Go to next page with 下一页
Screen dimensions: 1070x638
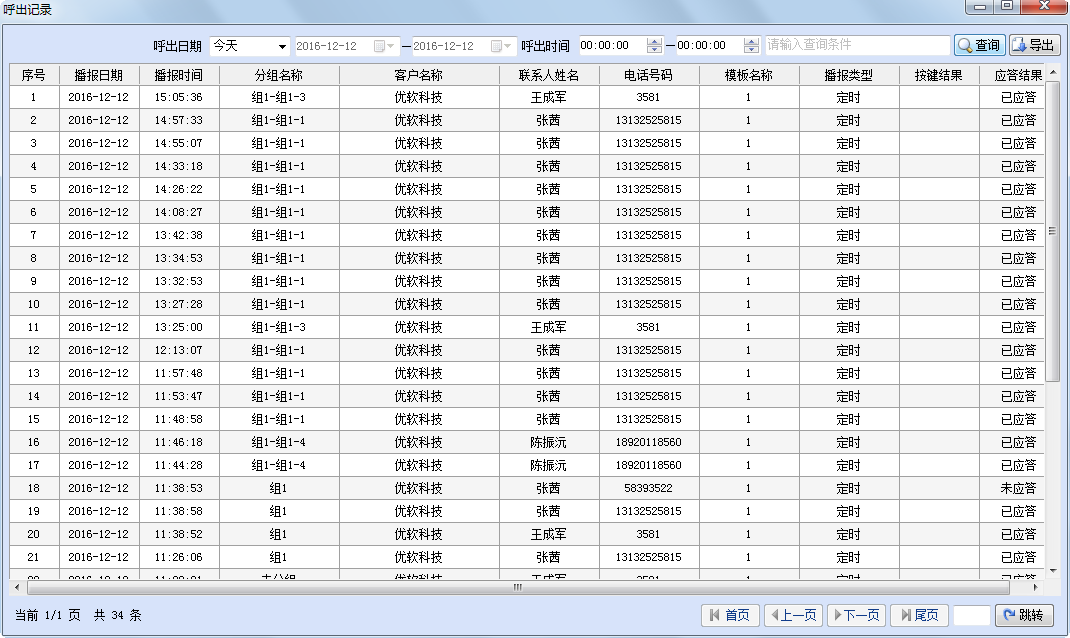point(856,615)
